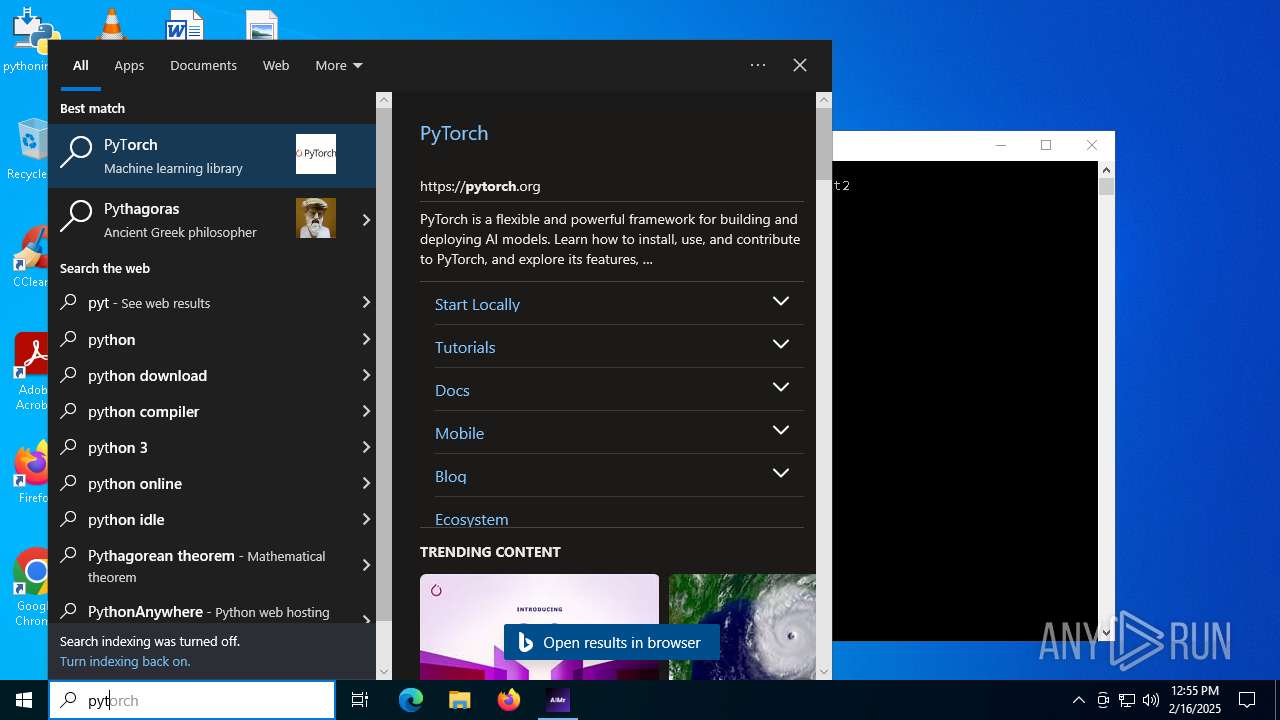
Task: Open the search options ellipsis menu
Action: pyautogui.click(x=758, y=65)
